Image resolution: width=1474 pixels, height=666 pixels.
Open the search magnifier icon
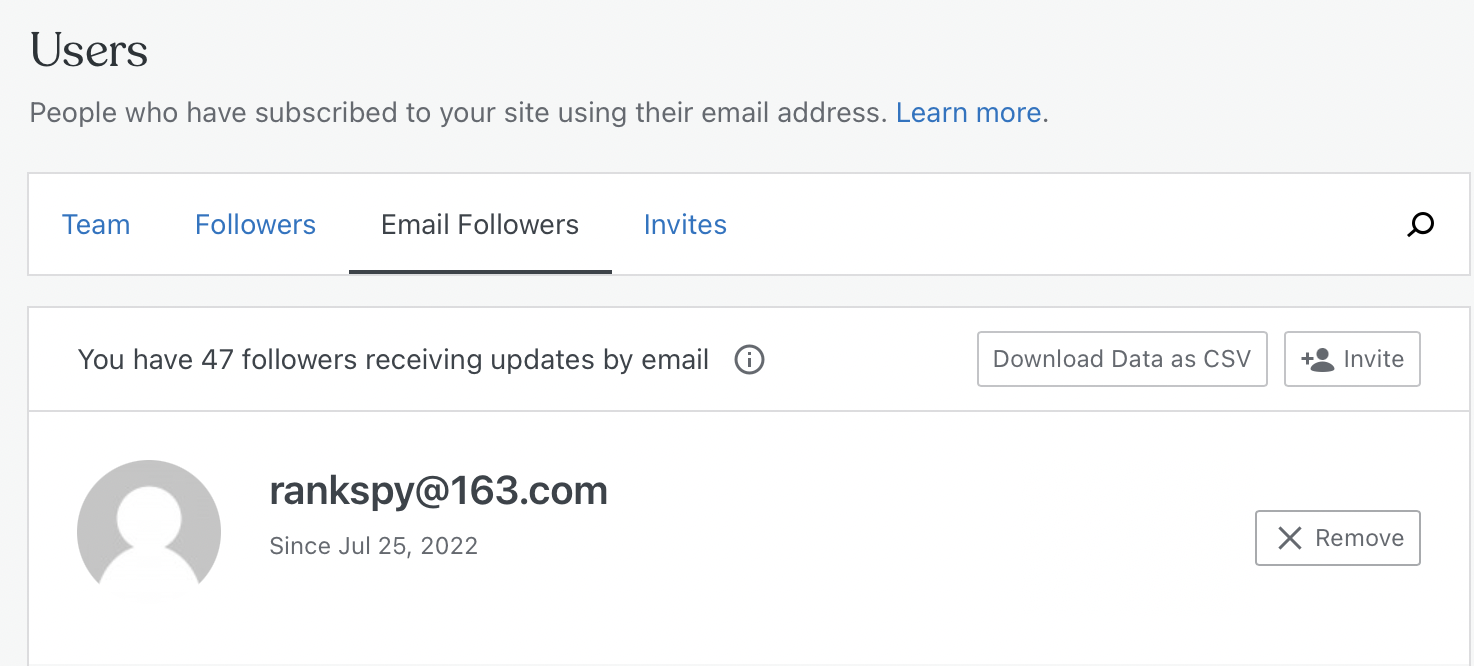(x=1420, y=225)
